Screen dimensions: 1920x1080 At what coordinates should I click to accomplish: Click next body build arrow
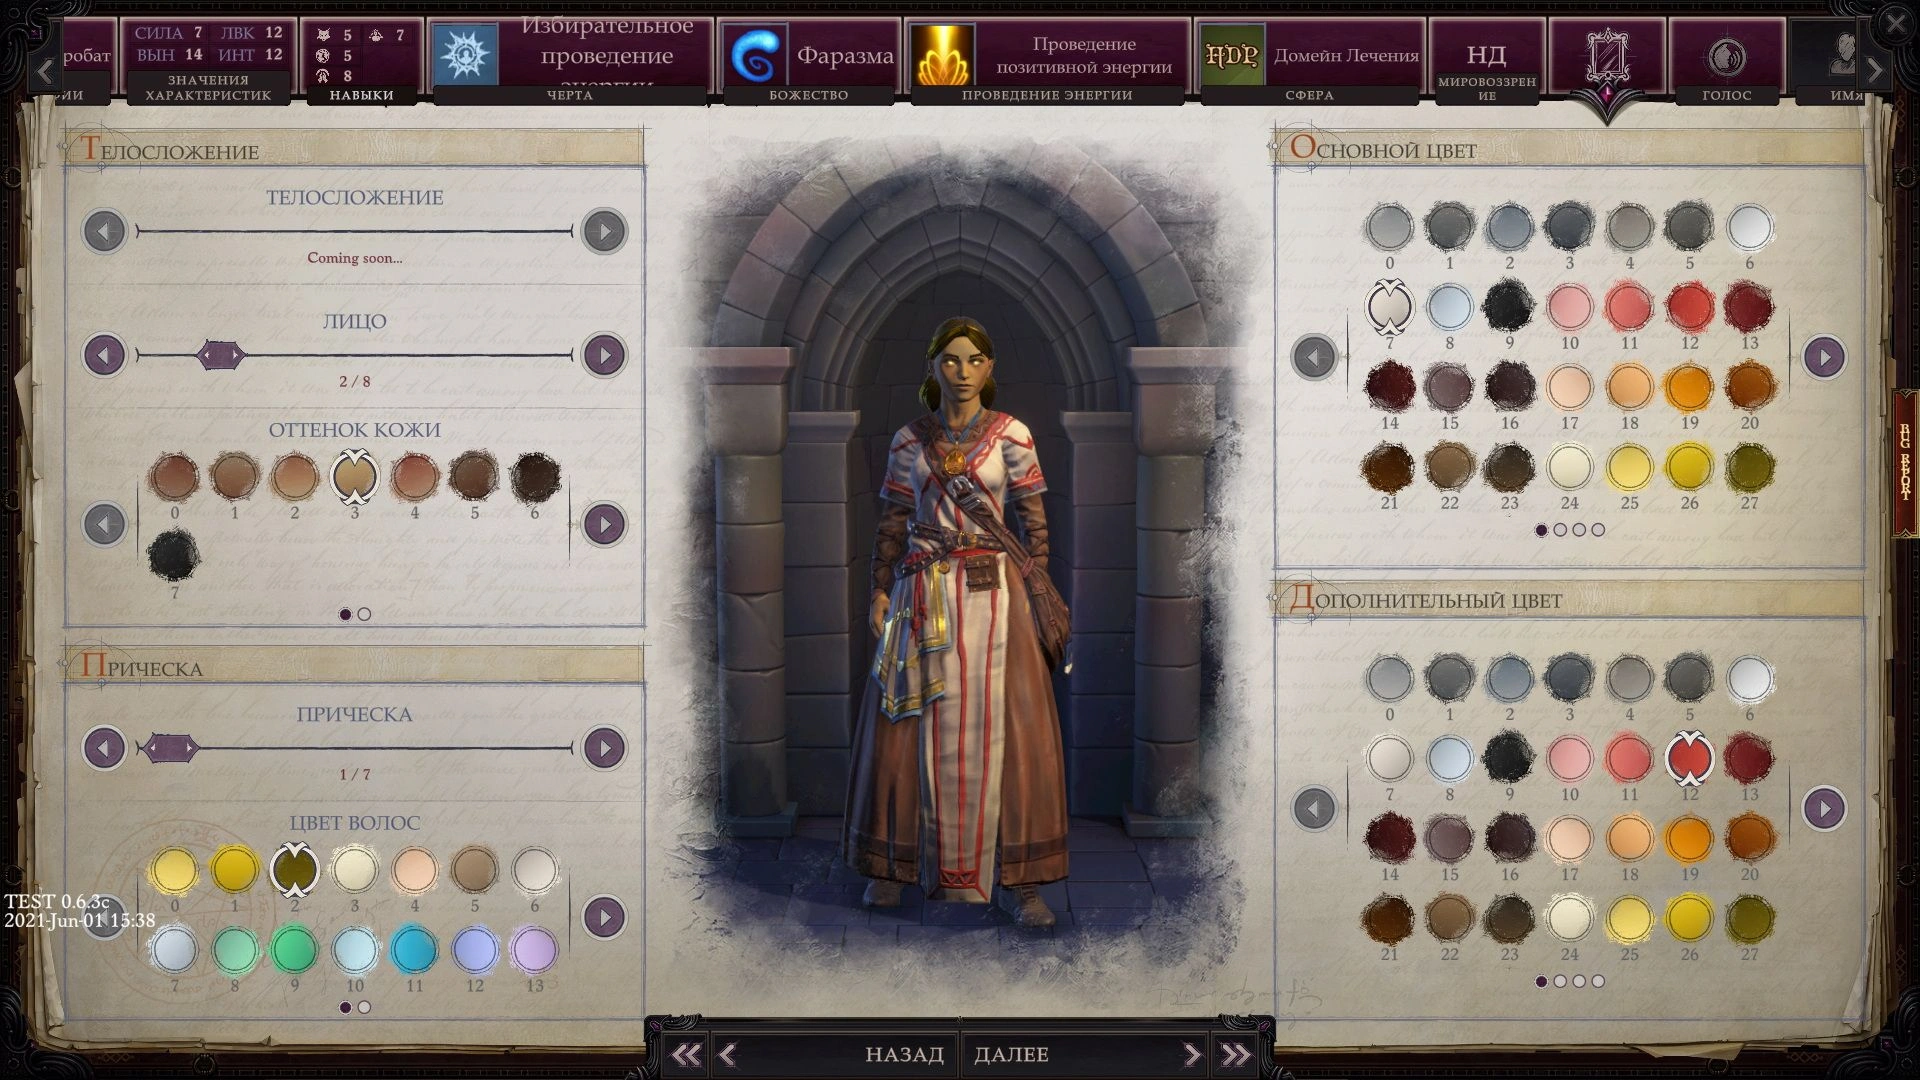(x=604, y=231)
